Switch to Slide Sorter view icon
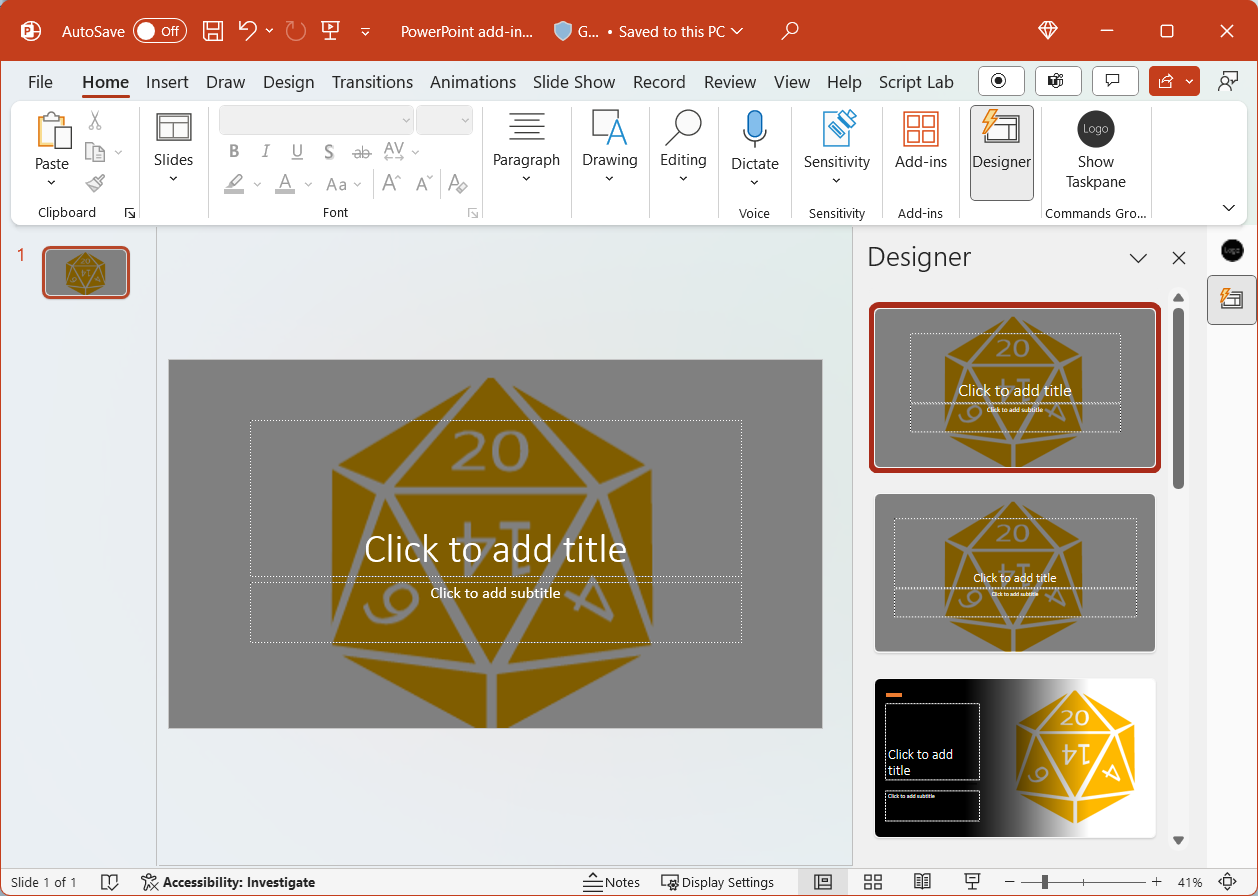The image size is (1258, 896). (873, 882)
